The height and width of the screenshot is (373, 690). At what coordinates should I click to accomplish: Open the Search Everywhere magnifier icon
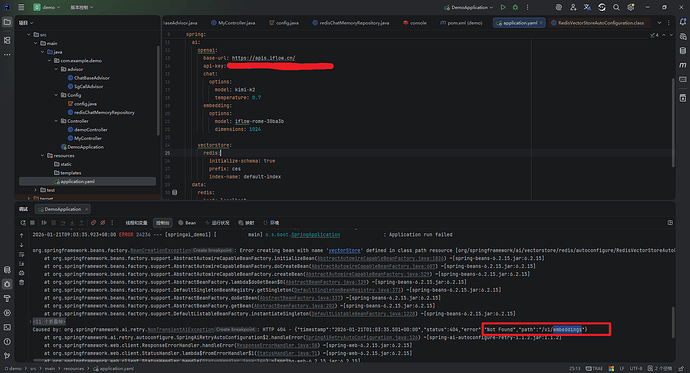[616, 7]
